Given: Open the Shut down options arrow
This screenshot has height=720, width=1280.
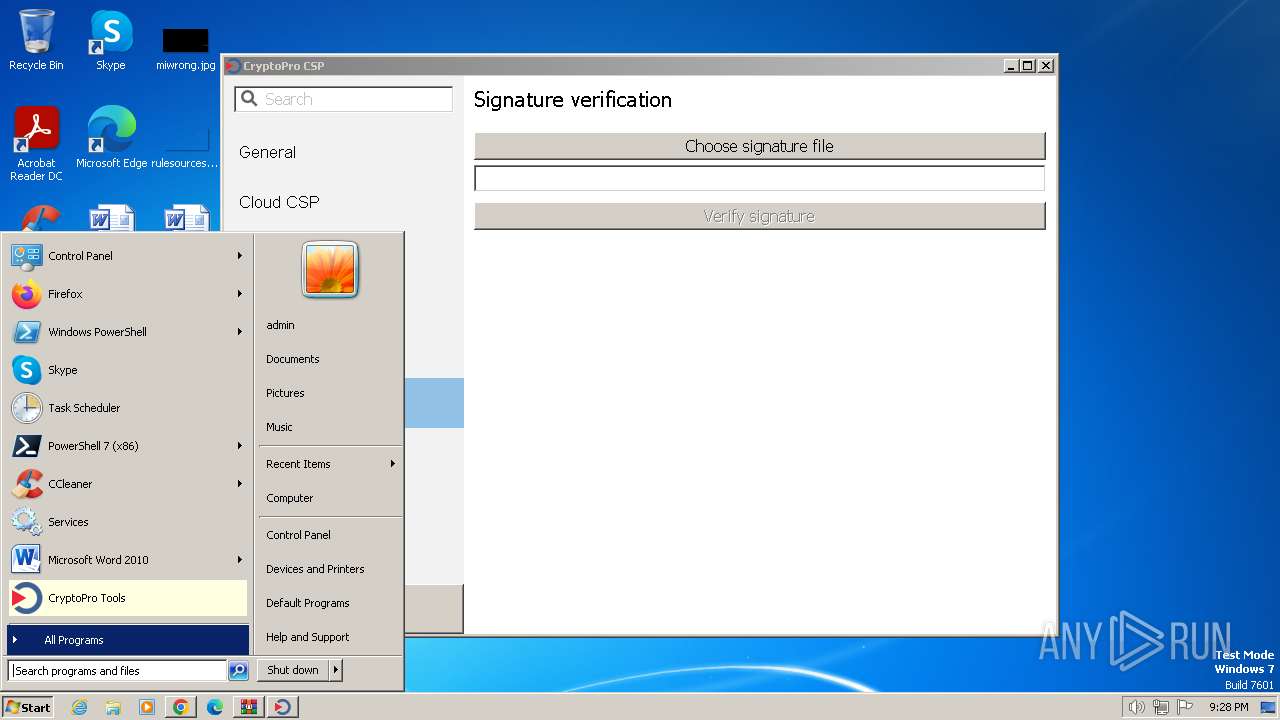Looking at the screenshot, I should [x=336, y=670].
